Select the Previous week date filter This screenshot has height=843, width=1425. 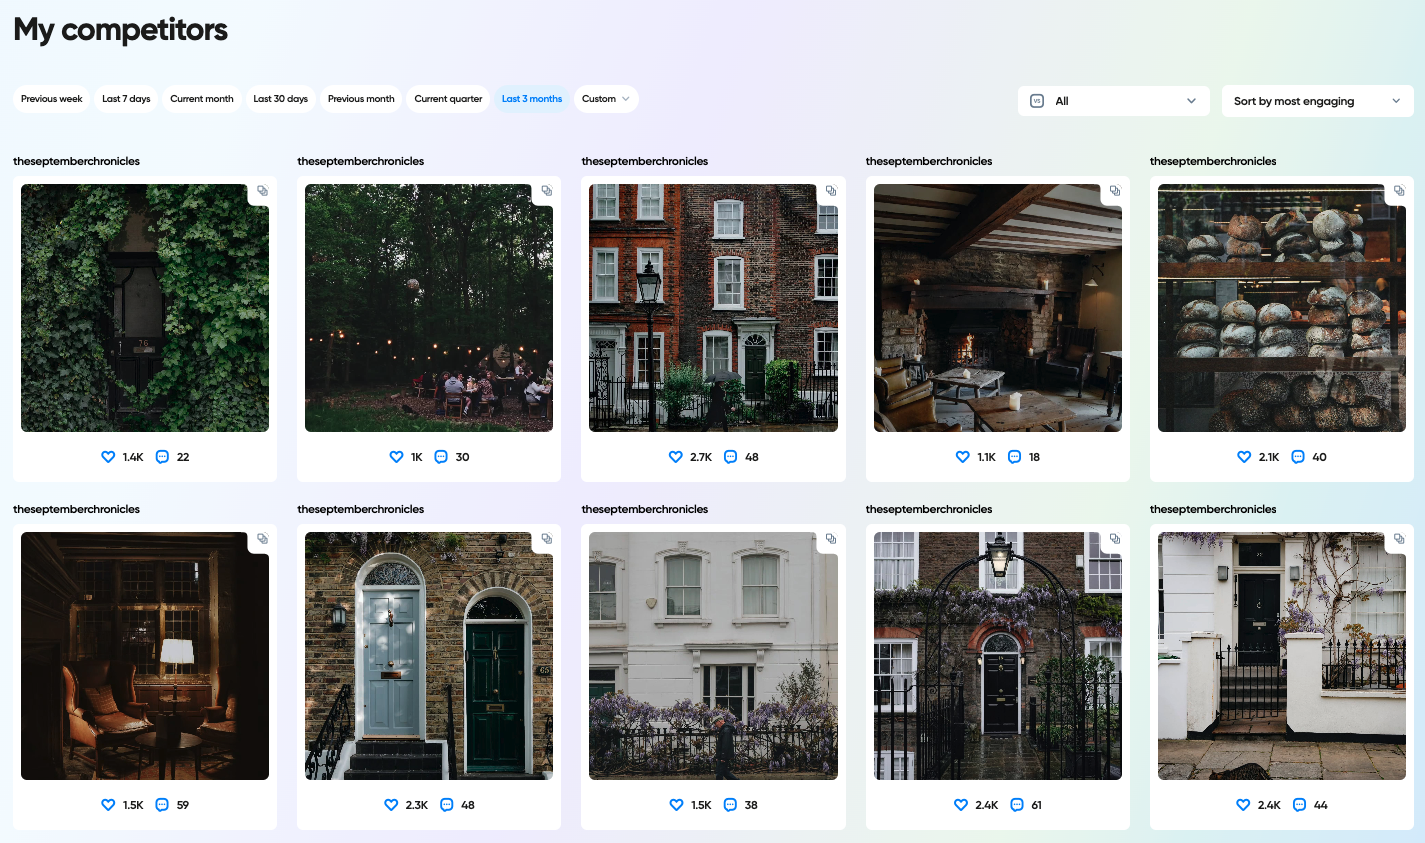[x=52, y=99]
